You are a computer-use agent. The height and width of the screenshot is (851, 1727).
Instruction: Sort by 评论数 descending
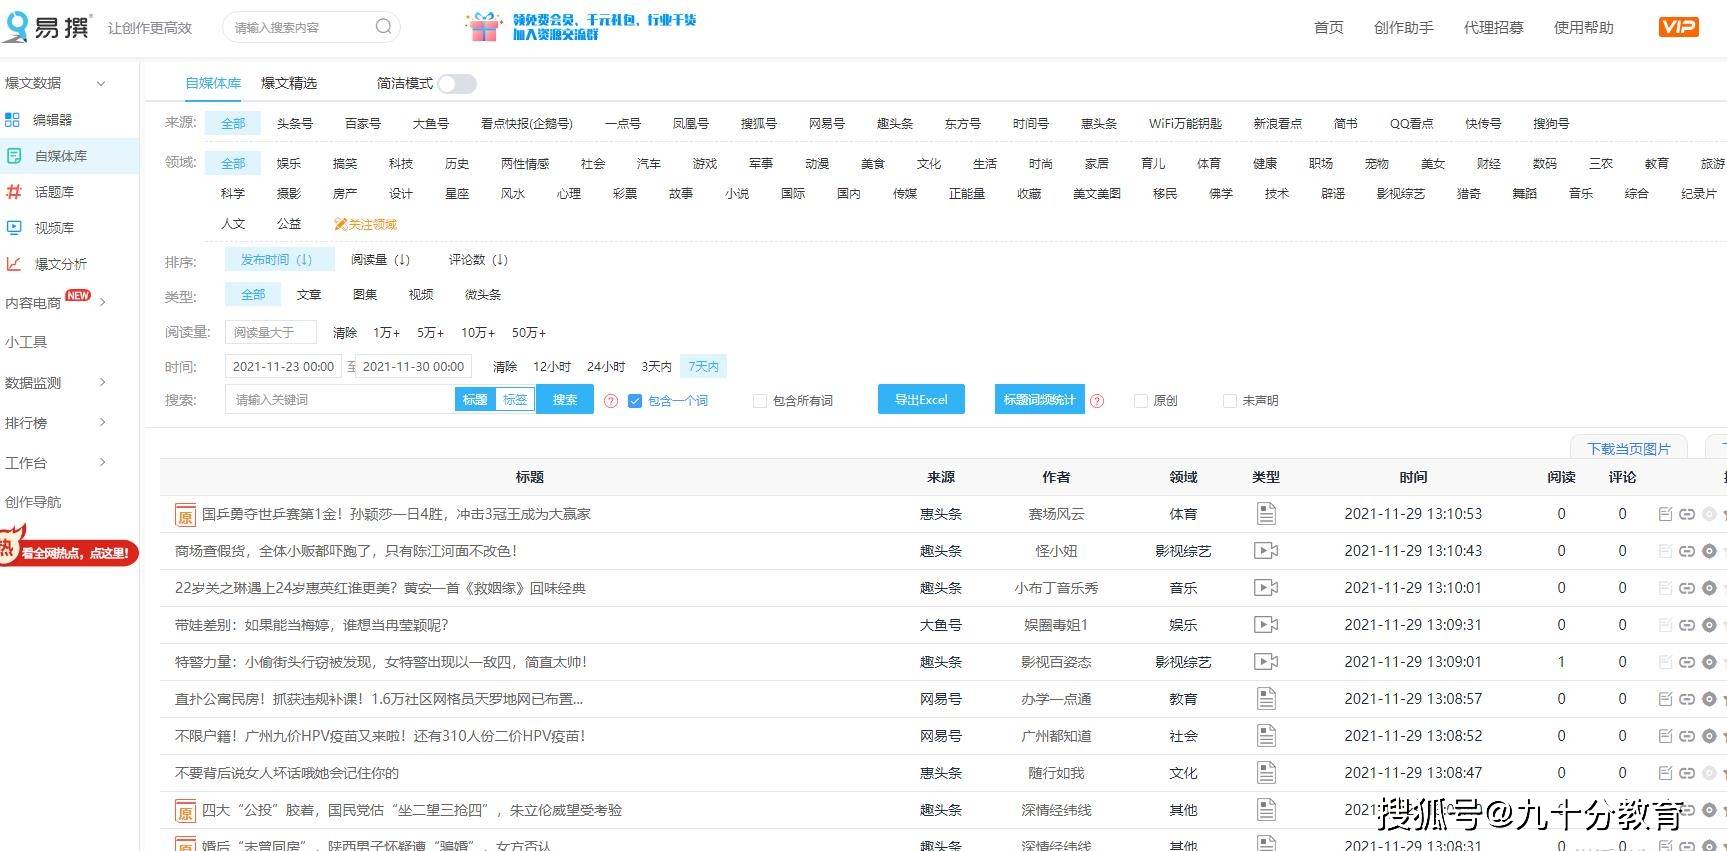(478, 260)
